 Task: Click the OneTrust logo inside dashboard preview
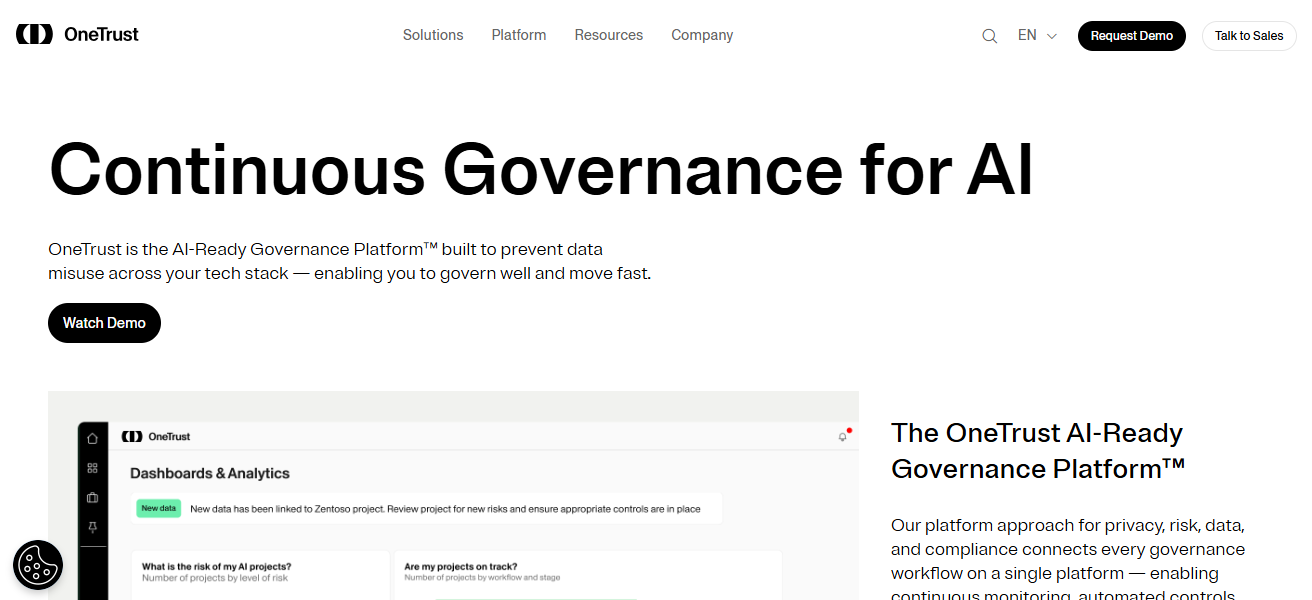coord(156,437)
